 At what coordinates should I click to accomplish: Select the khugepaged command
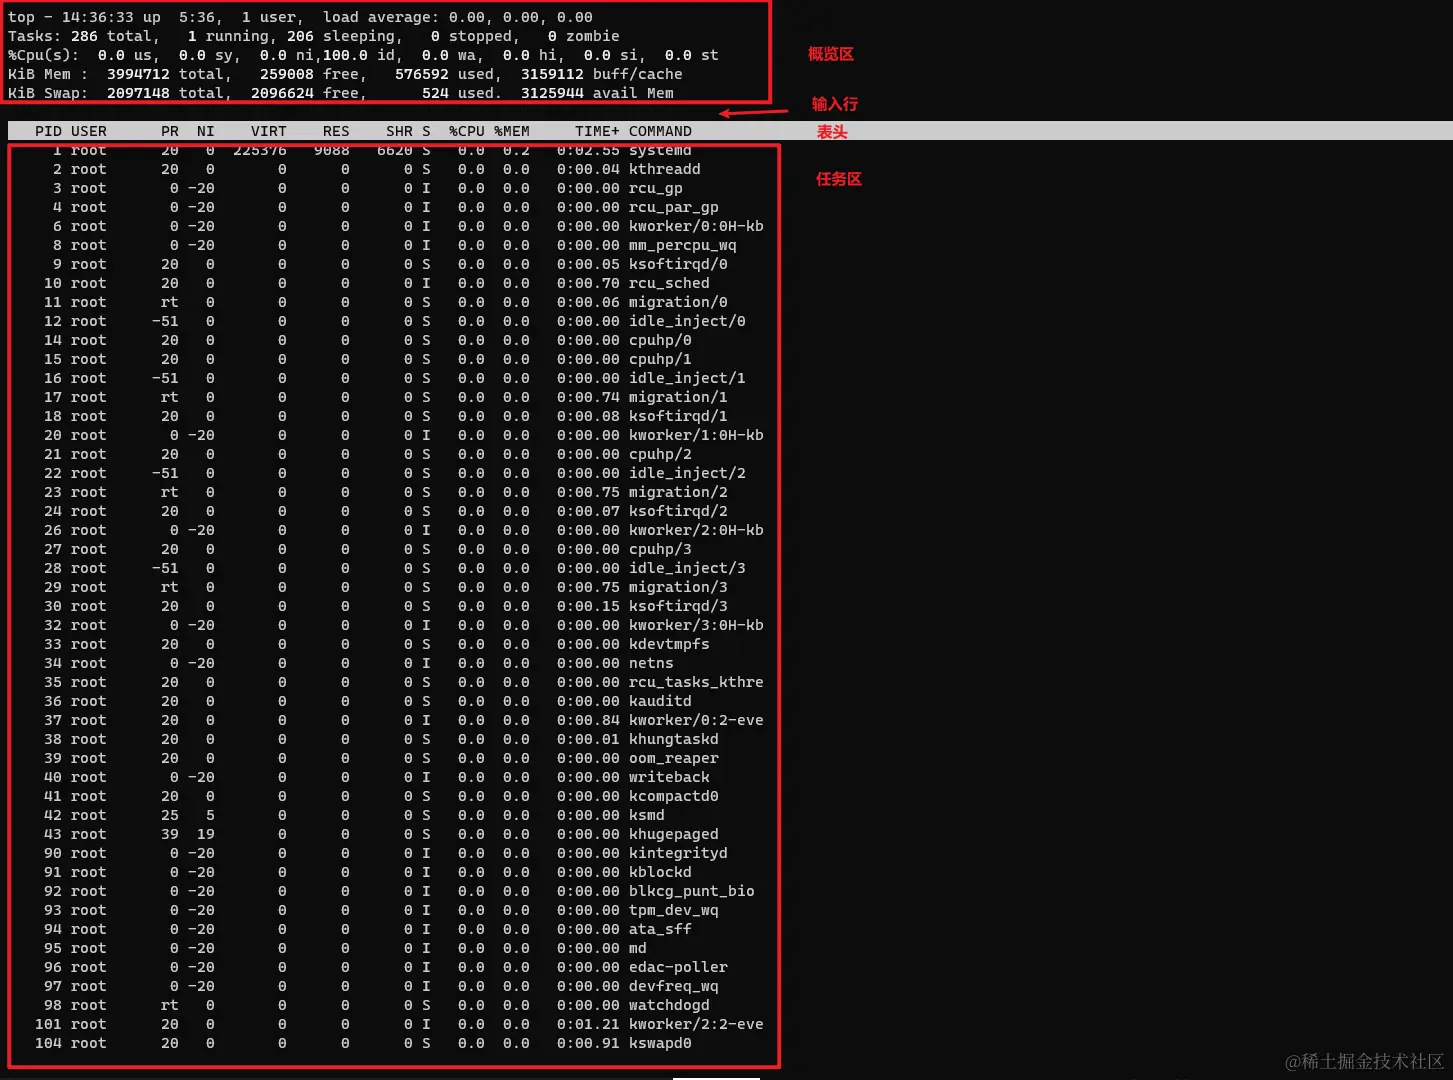coord(674,834)
